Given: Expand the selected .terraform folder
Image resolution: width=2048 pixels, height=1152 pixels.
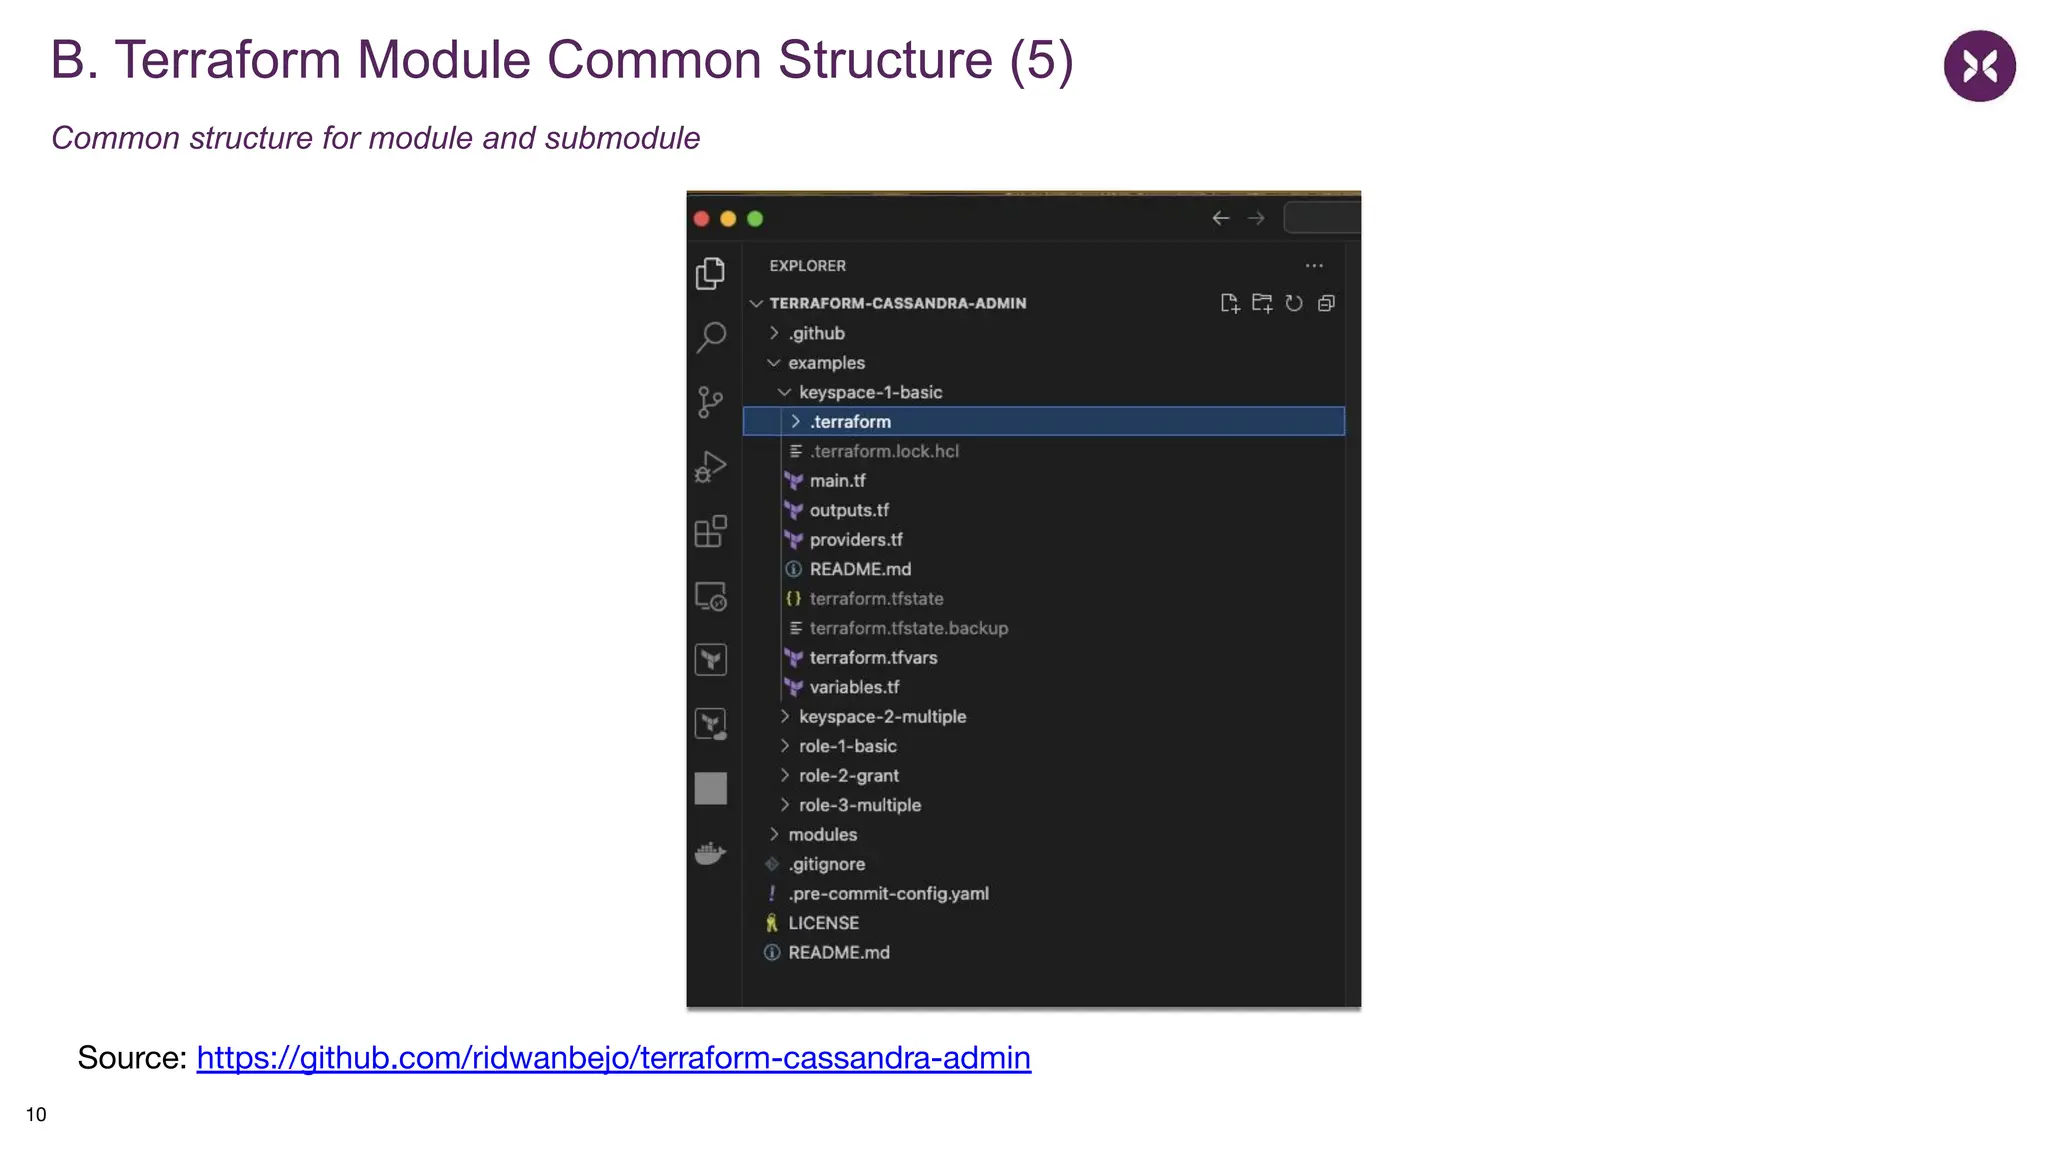Looking at the screenshot, I should pos(1044,421).
